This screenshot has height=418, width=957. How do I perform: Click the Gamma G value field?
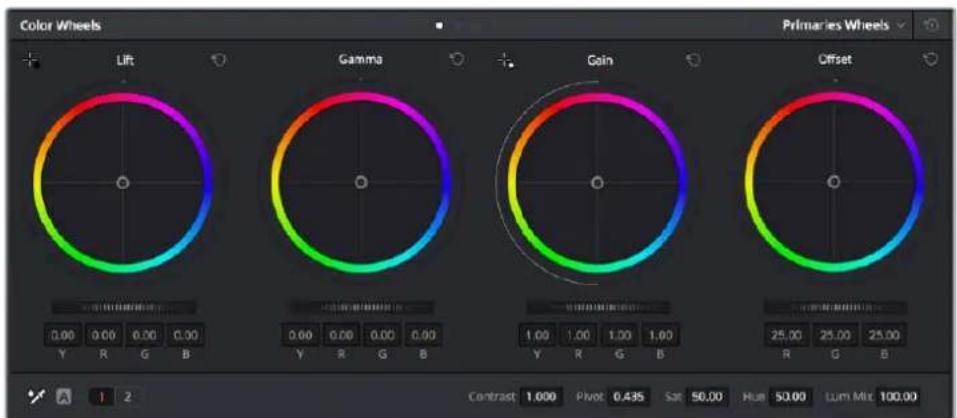pos(382,335)
